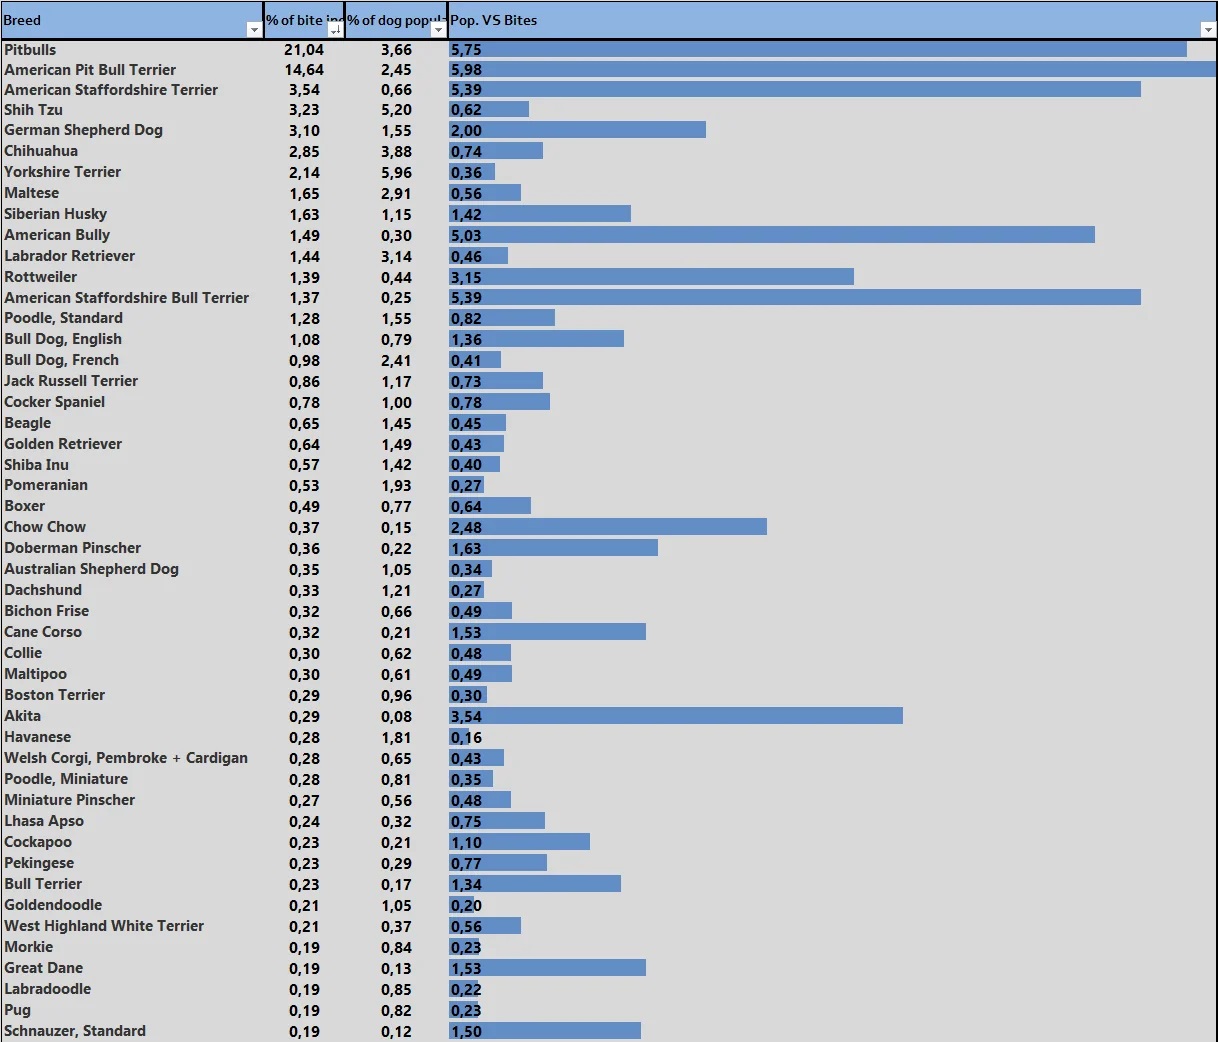Select population value 0,08 in Akita row

coord(396,717)
